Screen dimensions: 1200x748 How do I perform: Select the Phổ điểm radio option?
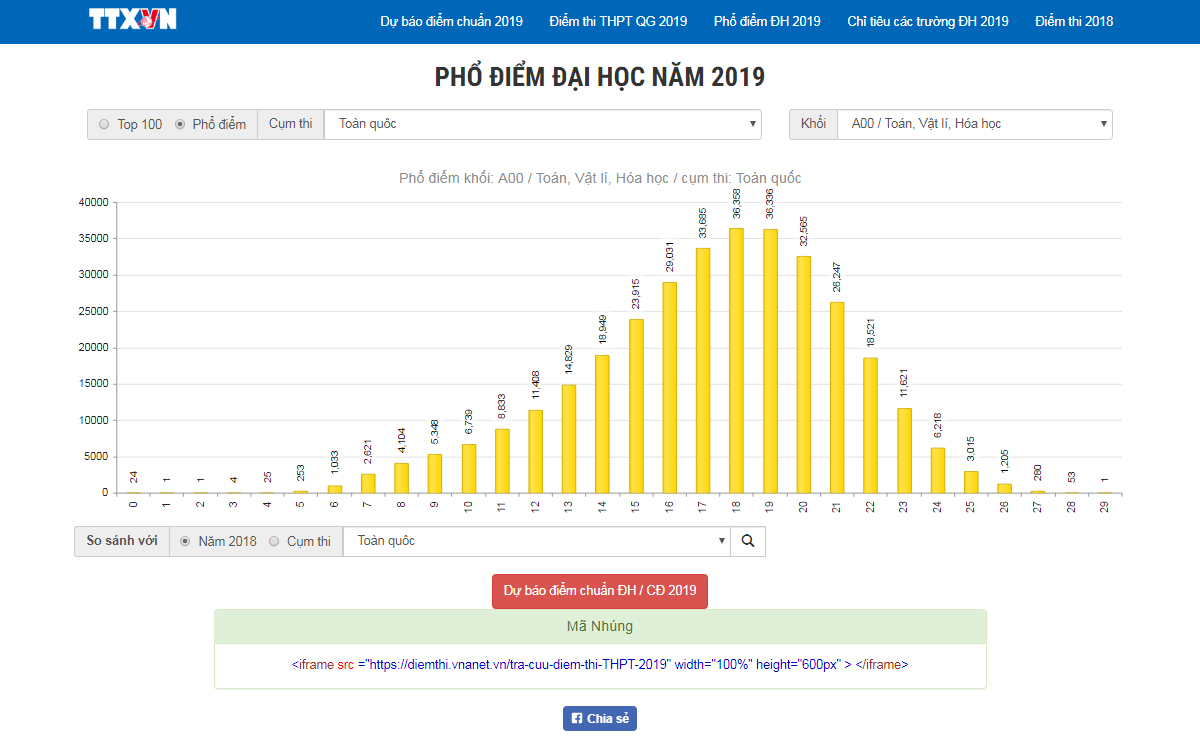[180, 125]
